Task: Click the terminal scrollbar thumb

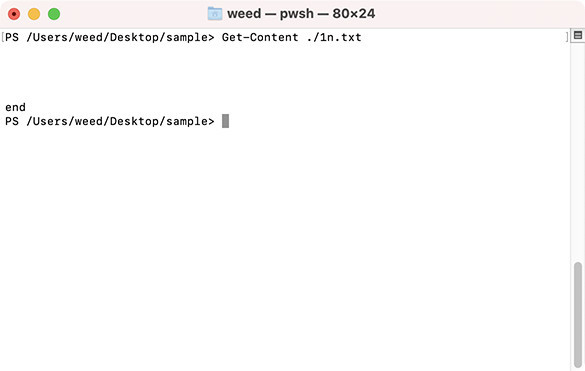Action: point(578,315)
